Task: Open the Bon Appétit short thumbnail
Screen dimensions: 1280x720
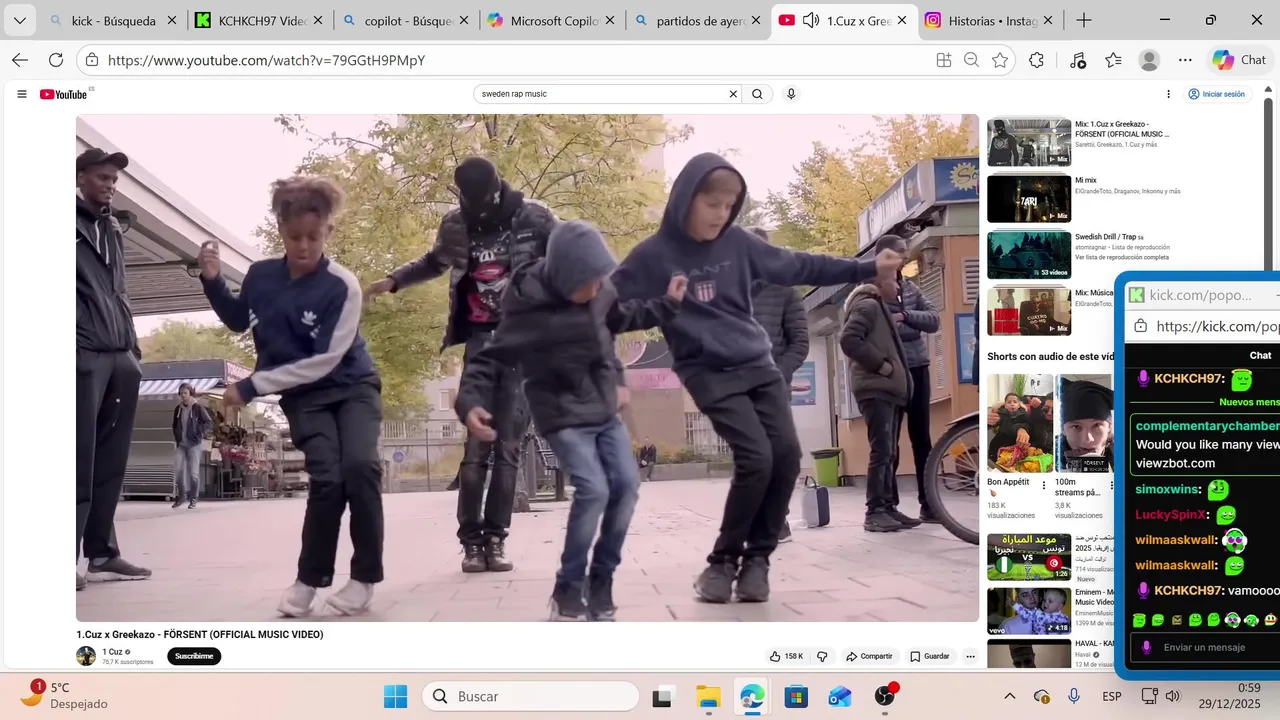Action: [1020, 423]
